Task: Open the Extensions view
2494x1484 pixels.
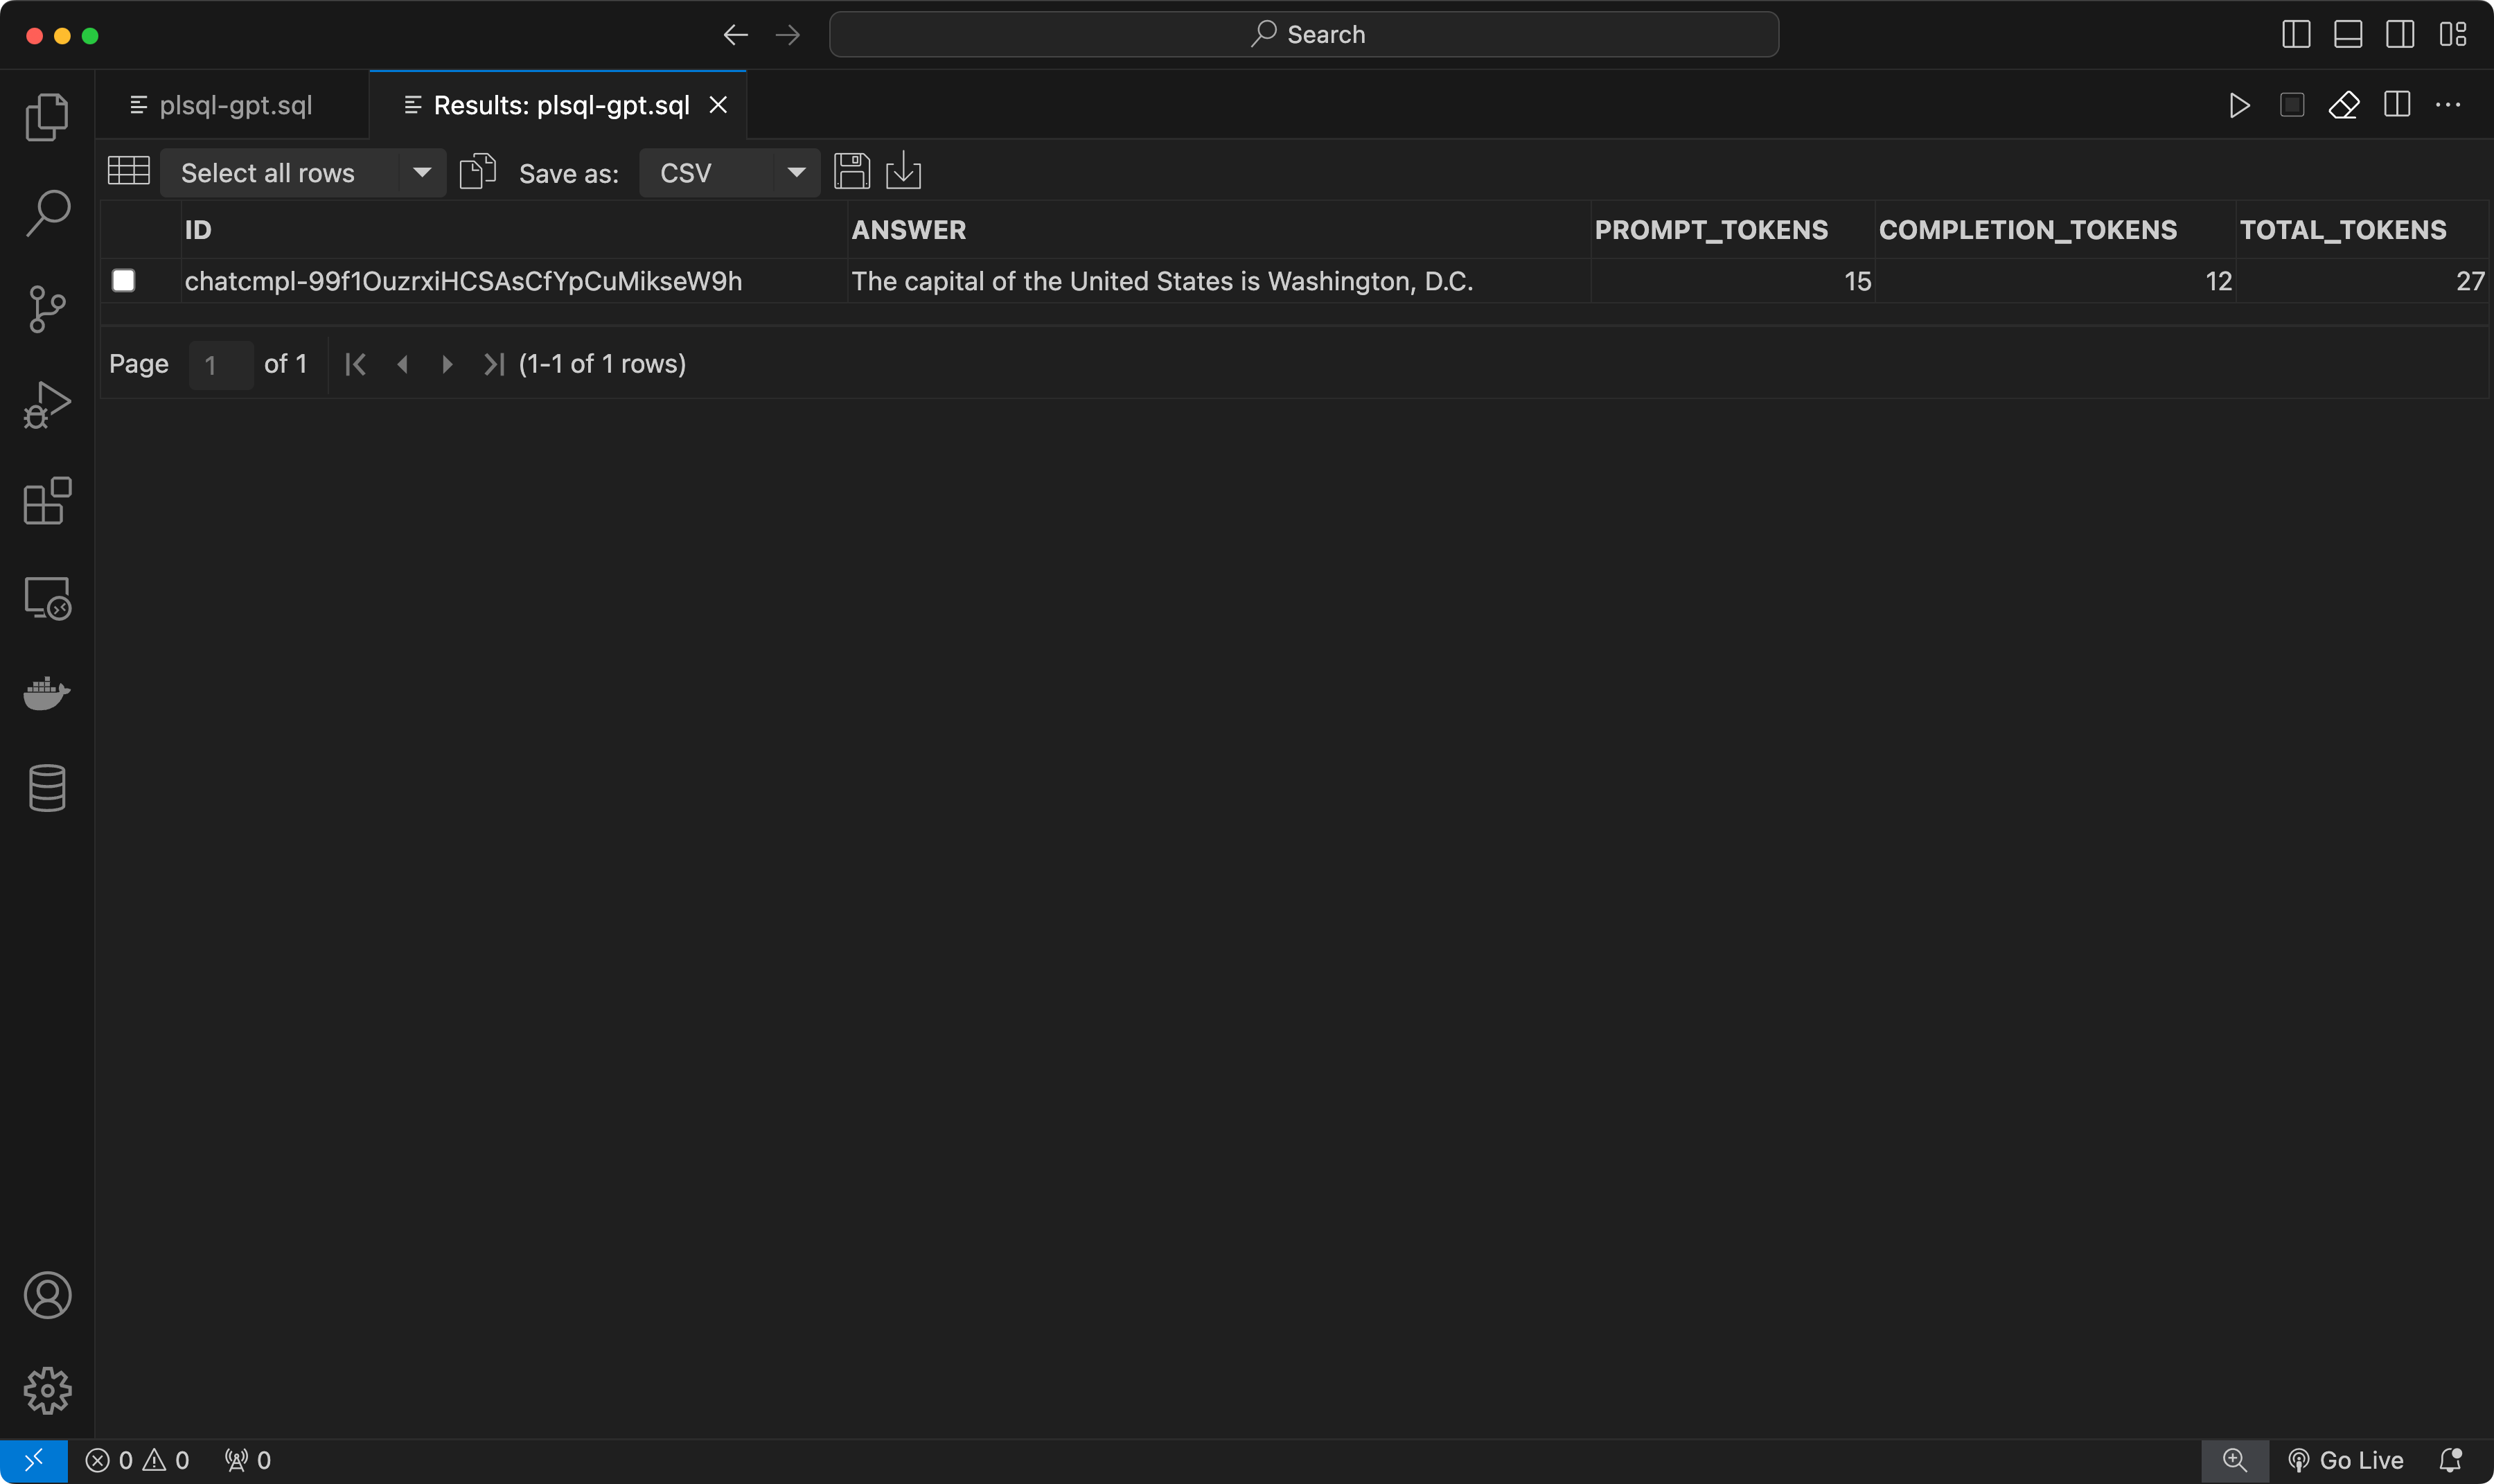Action: 47,501
